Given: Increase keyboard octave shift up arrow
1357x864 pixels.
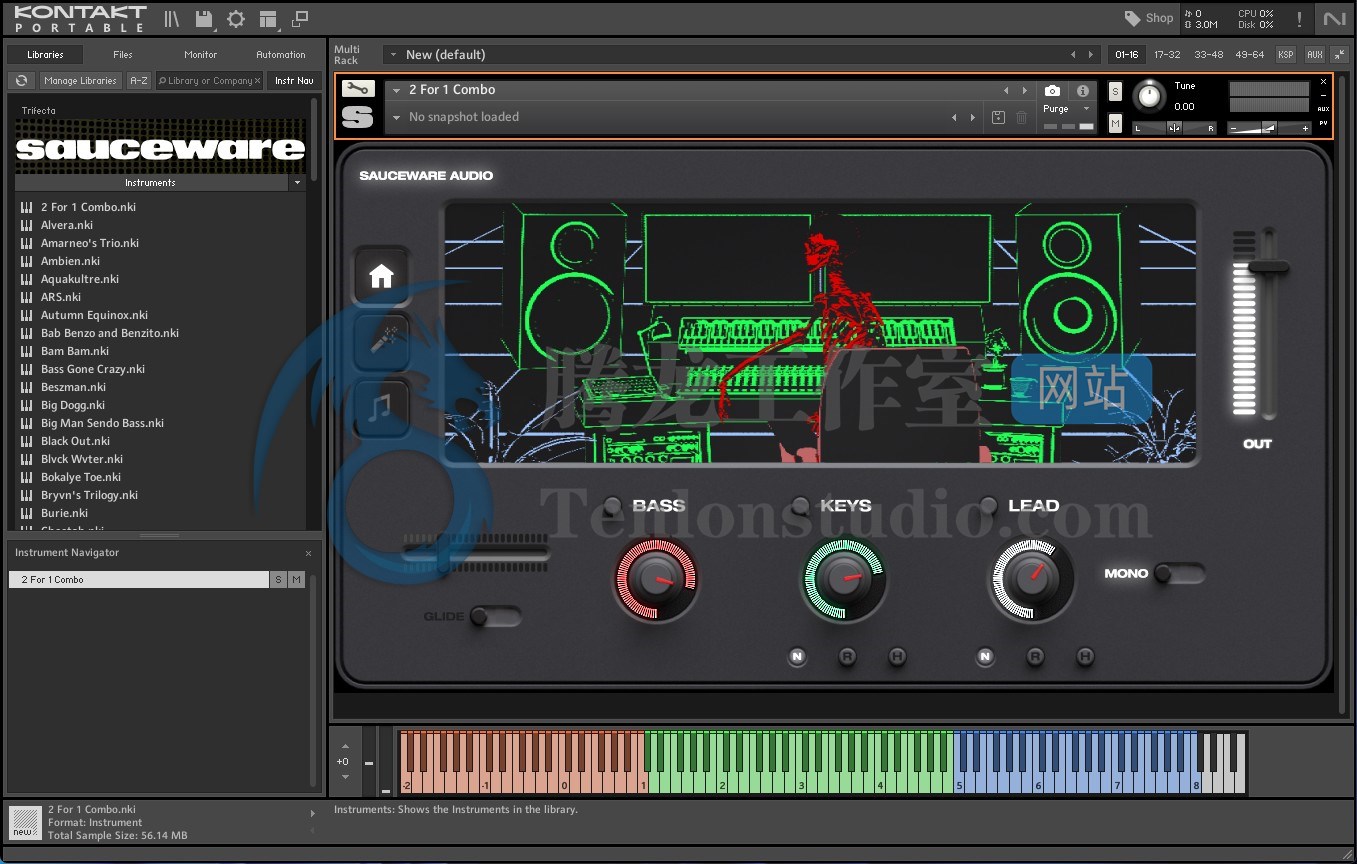Looking at the screenshot, I should (345, 746).
